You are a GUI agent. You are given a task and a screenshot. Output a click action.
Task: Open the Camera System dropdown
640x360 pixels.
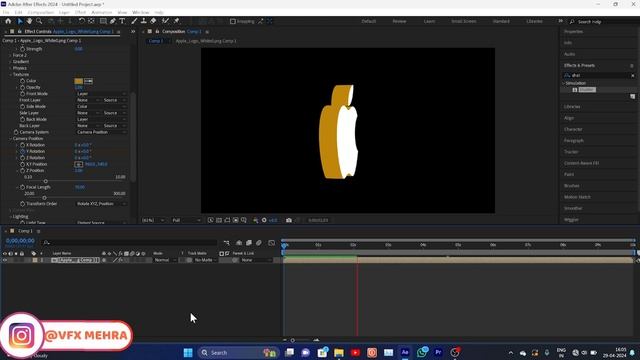pyautogui.click(x=101, y=132)
